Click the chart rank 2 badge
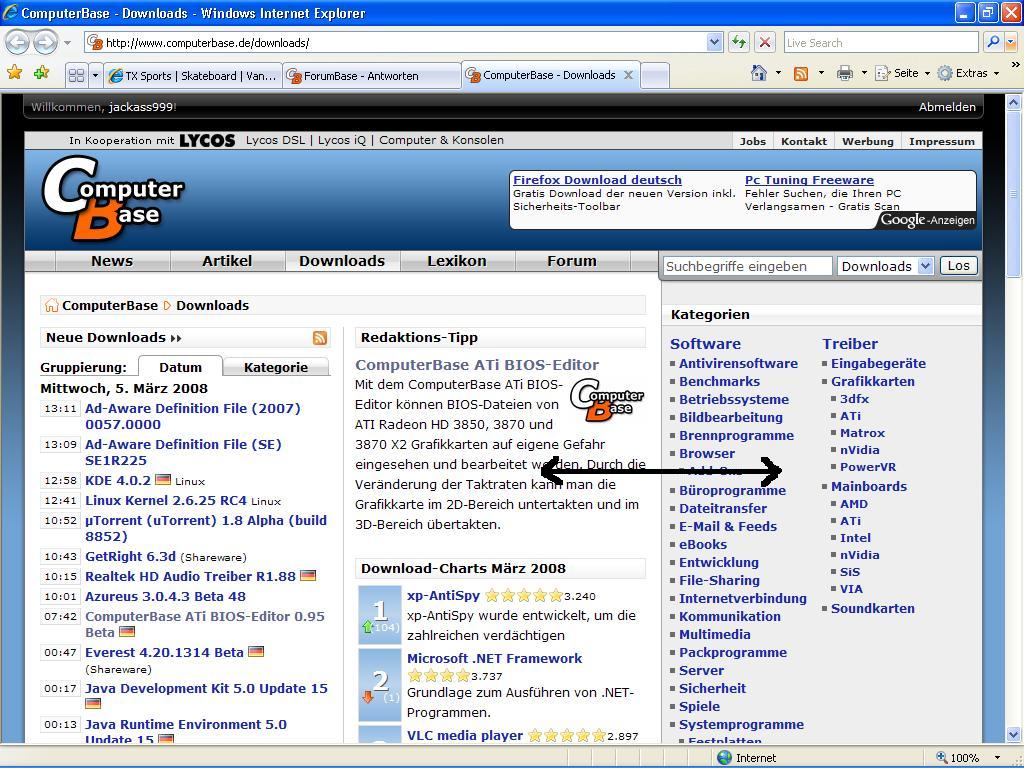This screenshot has width=1024, height=768. [x=379, y=684]
